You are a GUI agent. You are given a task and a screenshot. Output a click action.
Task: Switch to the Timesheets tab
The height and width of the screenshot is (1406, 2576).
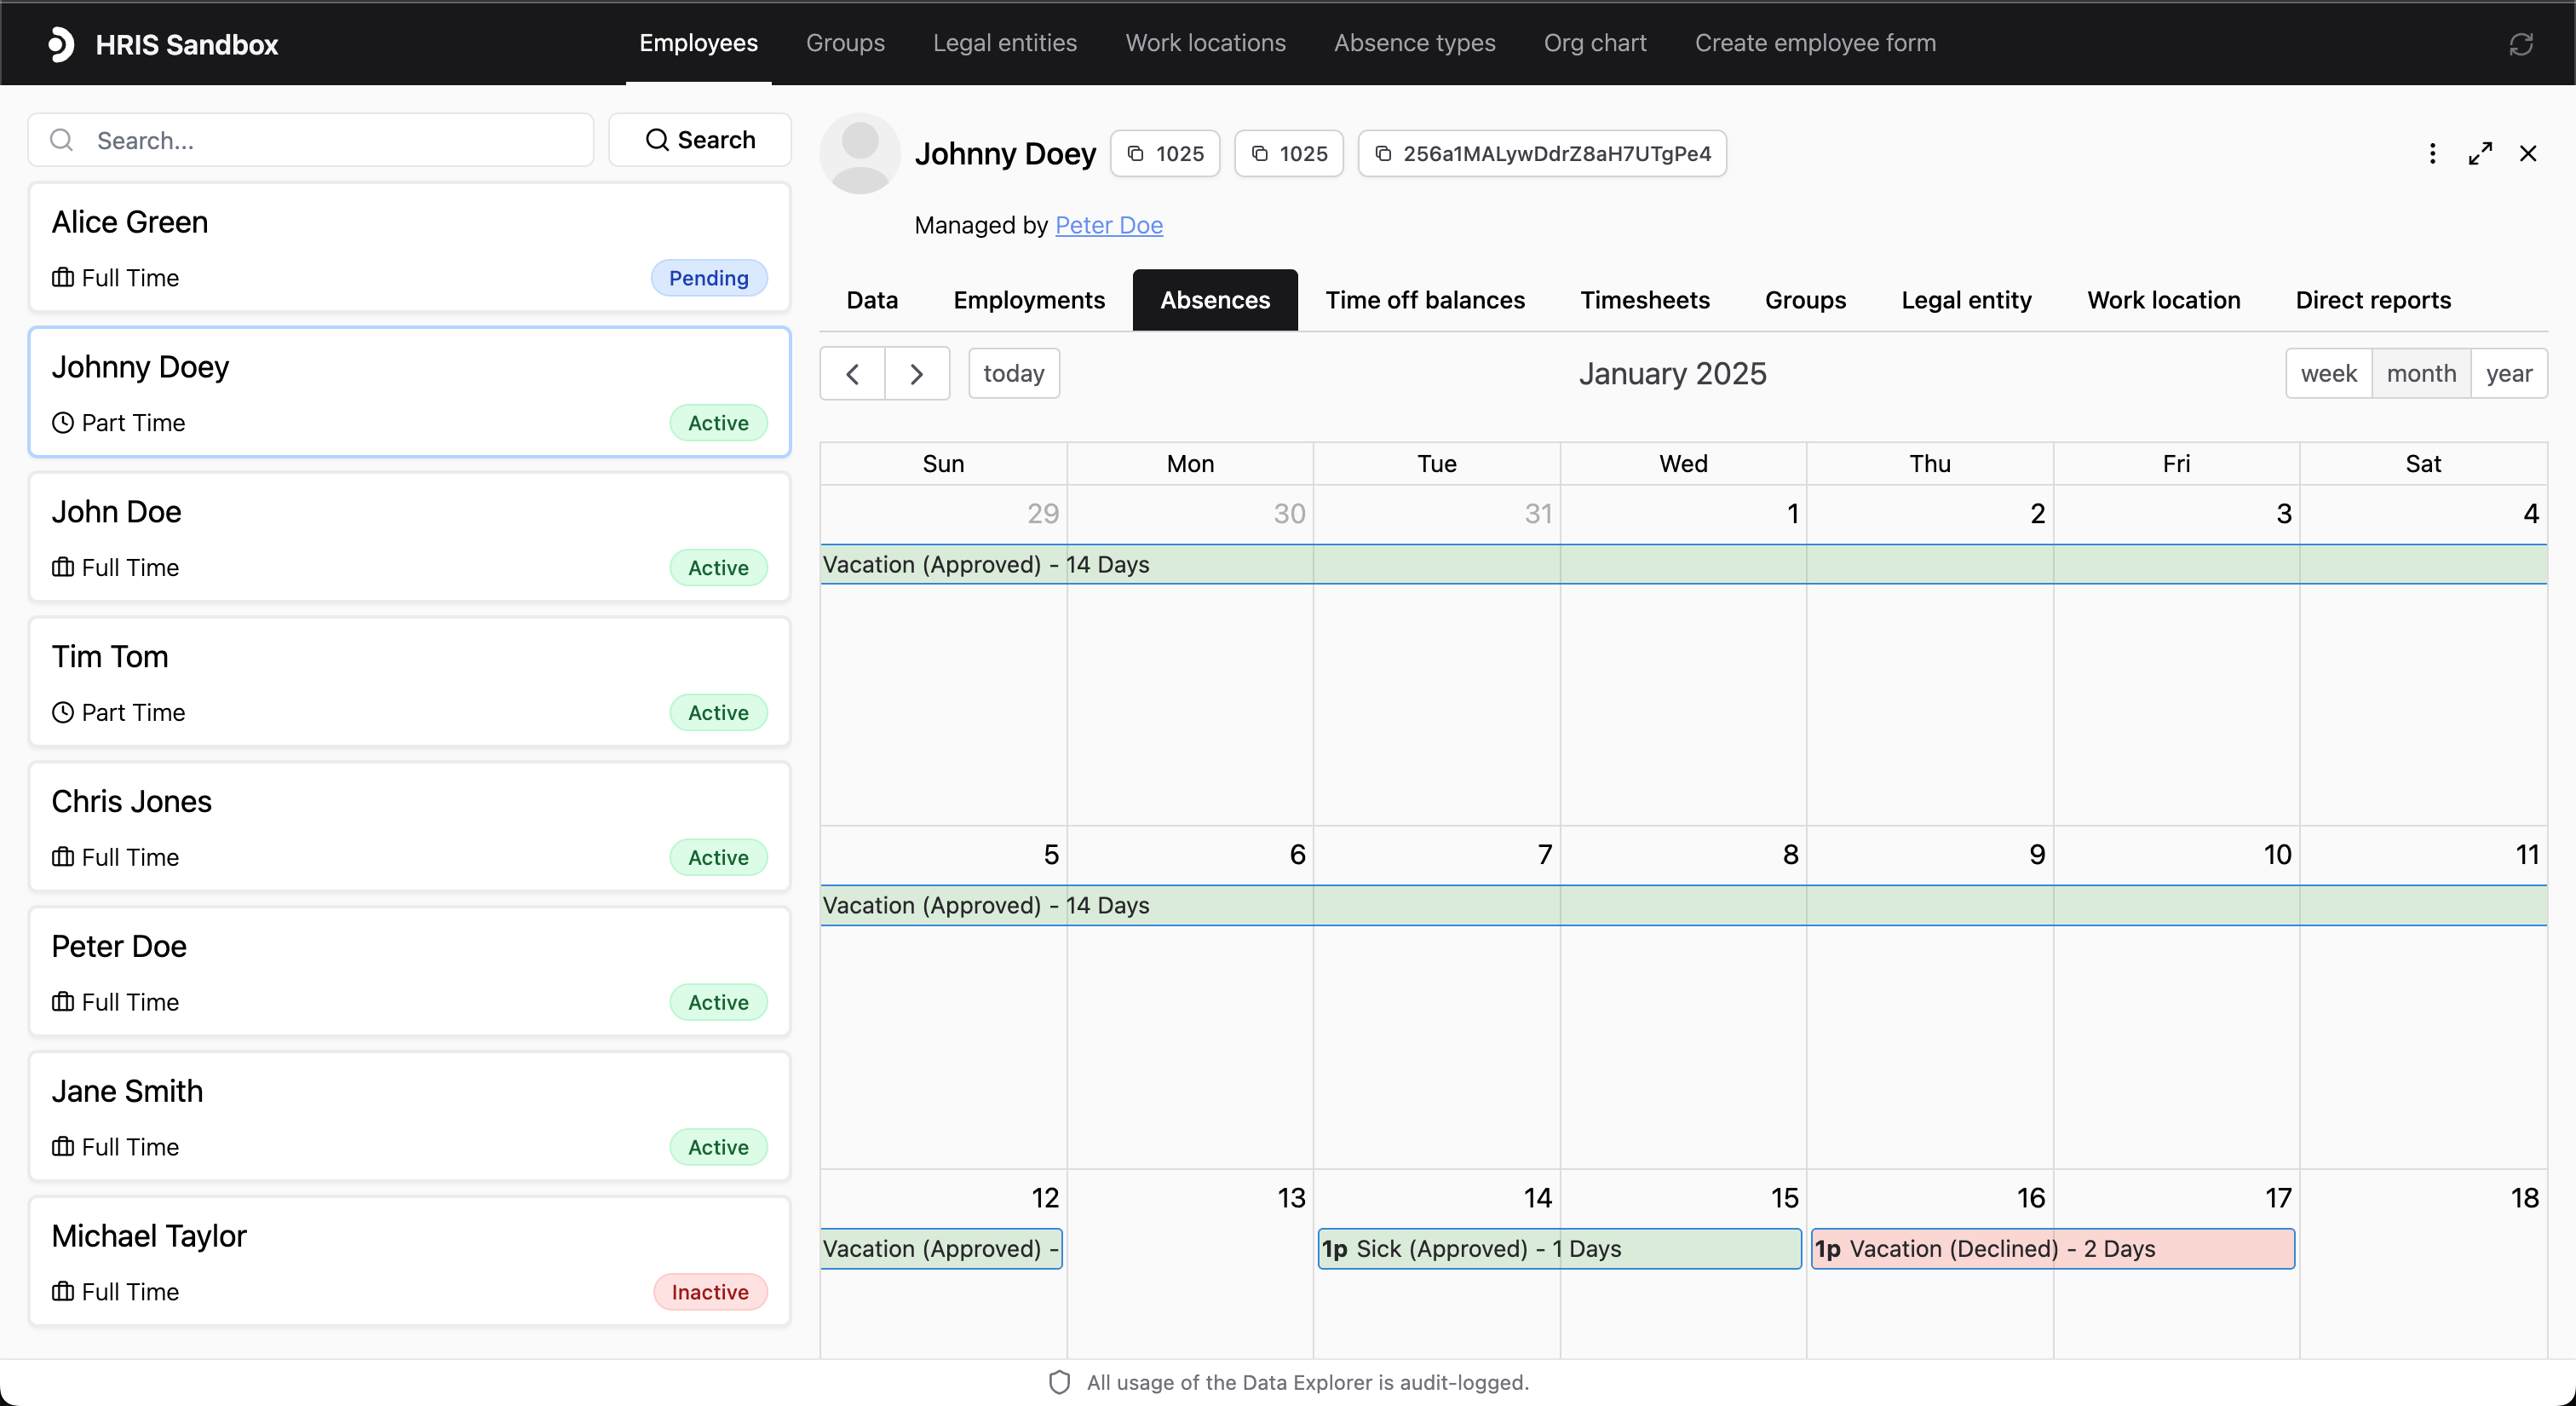point(1645,300)
